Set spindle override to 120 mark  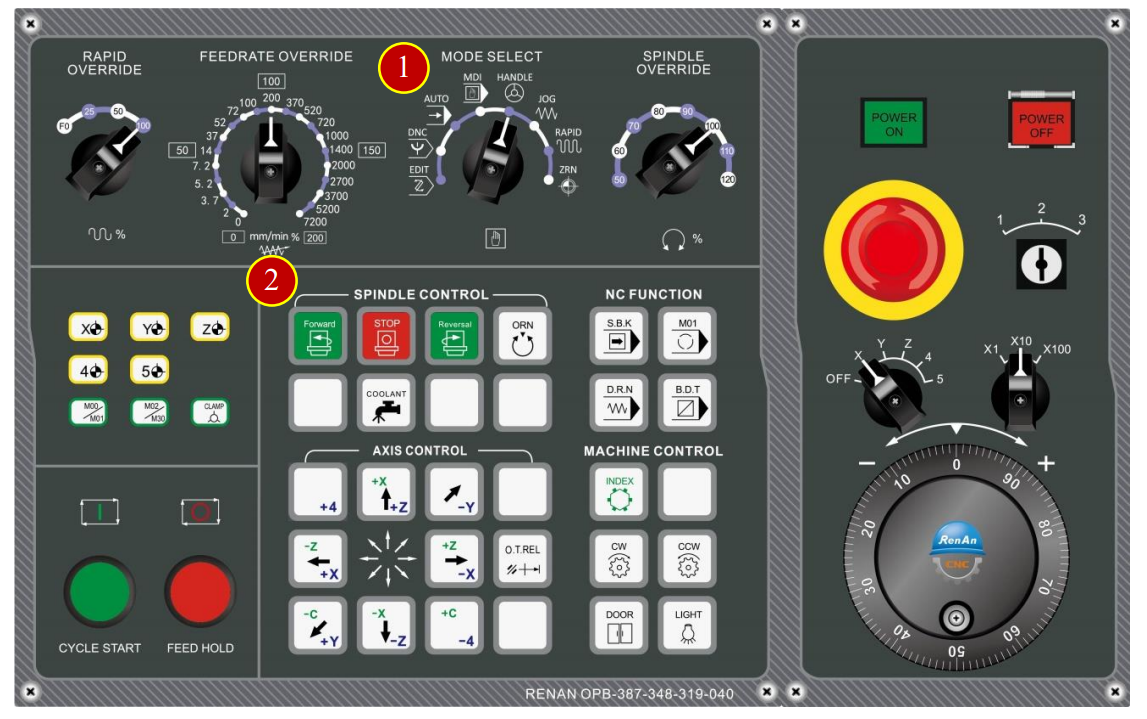728,179
